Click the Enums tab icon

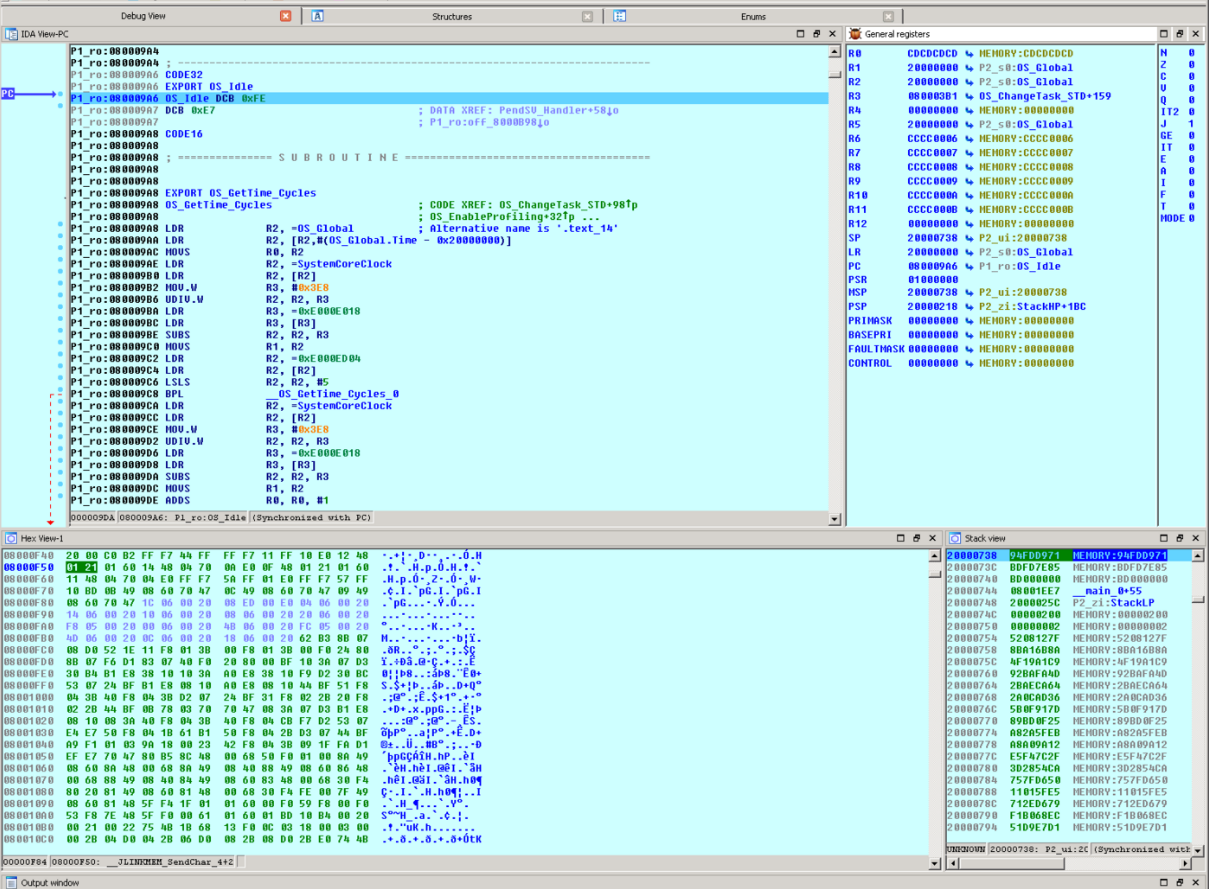coord(620,16)
